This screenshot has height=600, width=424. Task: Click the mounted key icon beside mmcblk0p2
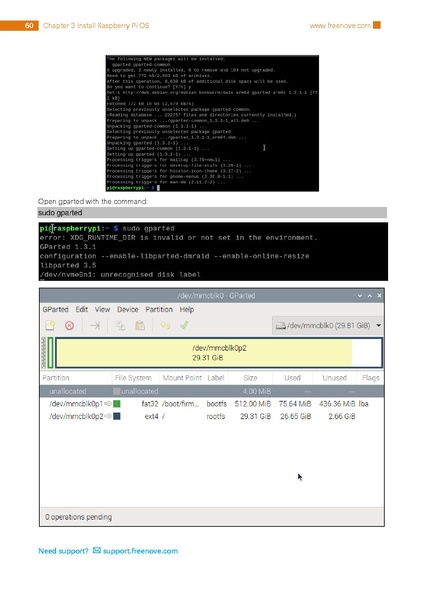108,416
